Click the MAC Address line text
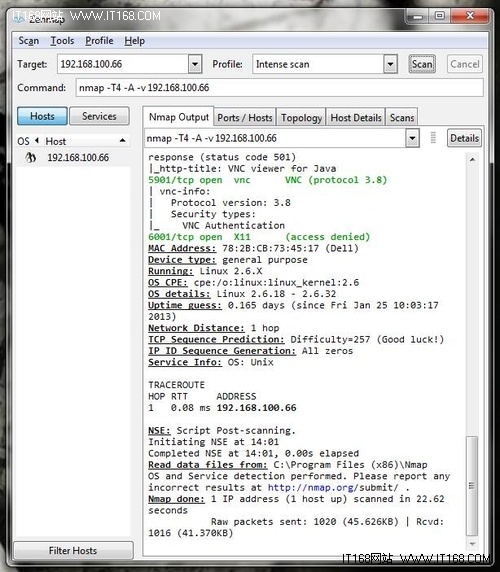Viewport: 500px width, 572px height. [x=253, y=248]
